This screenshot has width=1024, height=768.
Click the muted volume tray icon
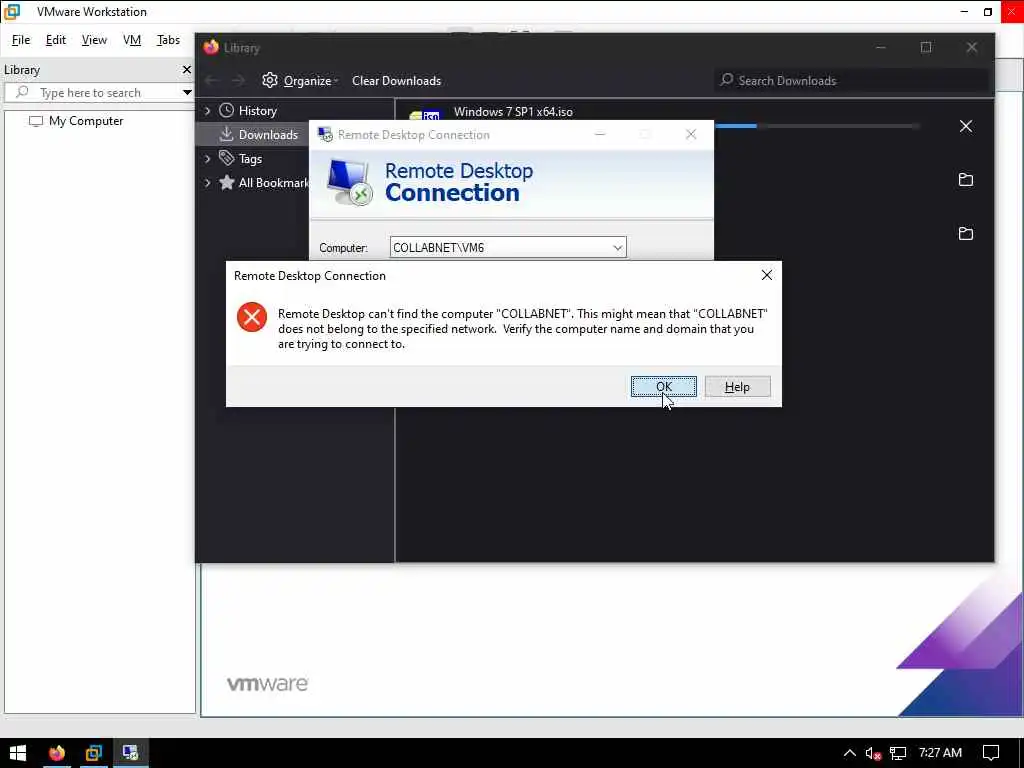pos(873,753)
